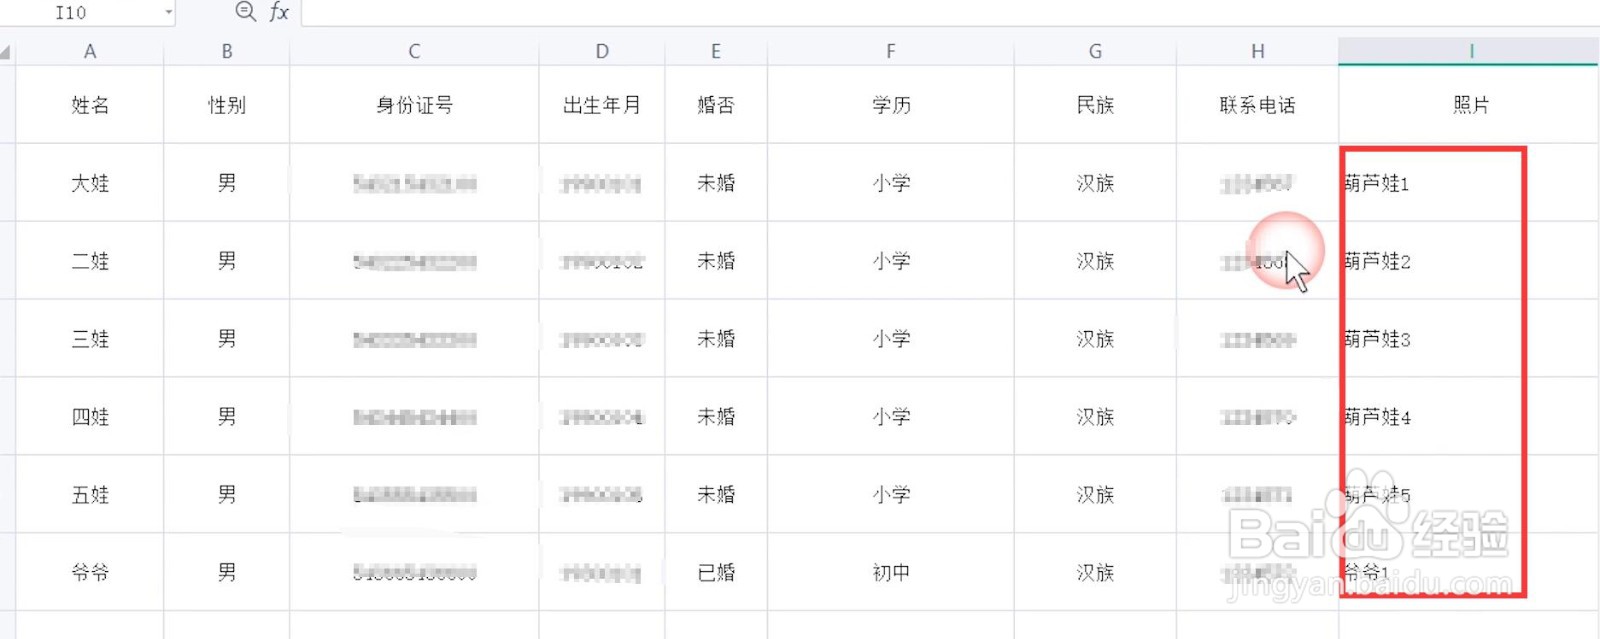Click the 身份证号 header cell
1600x639 pixels.
(414, 105)
